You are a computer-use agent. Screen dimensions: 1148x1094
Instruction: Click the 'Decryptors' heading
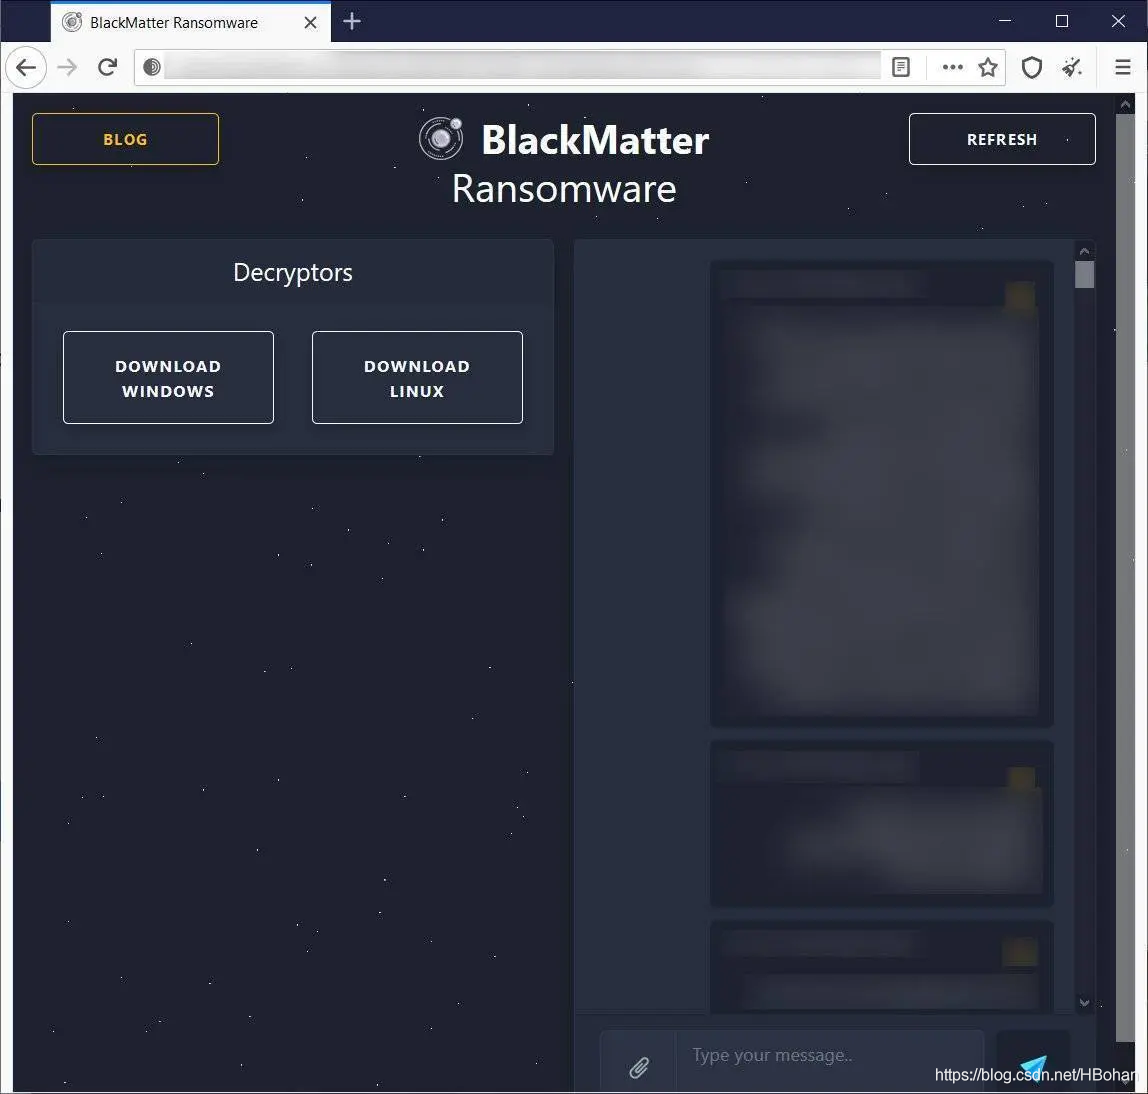pyautogui.click(x=293, y=272)
